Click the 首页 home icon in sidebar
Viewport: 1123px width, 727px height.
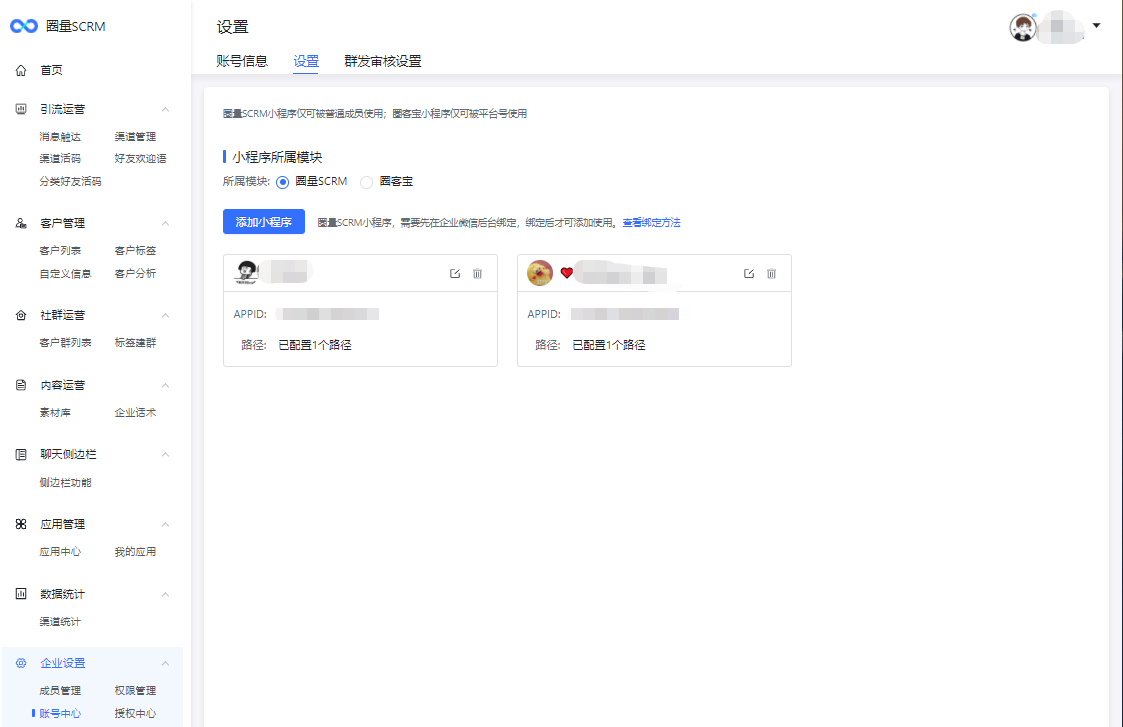21,71
